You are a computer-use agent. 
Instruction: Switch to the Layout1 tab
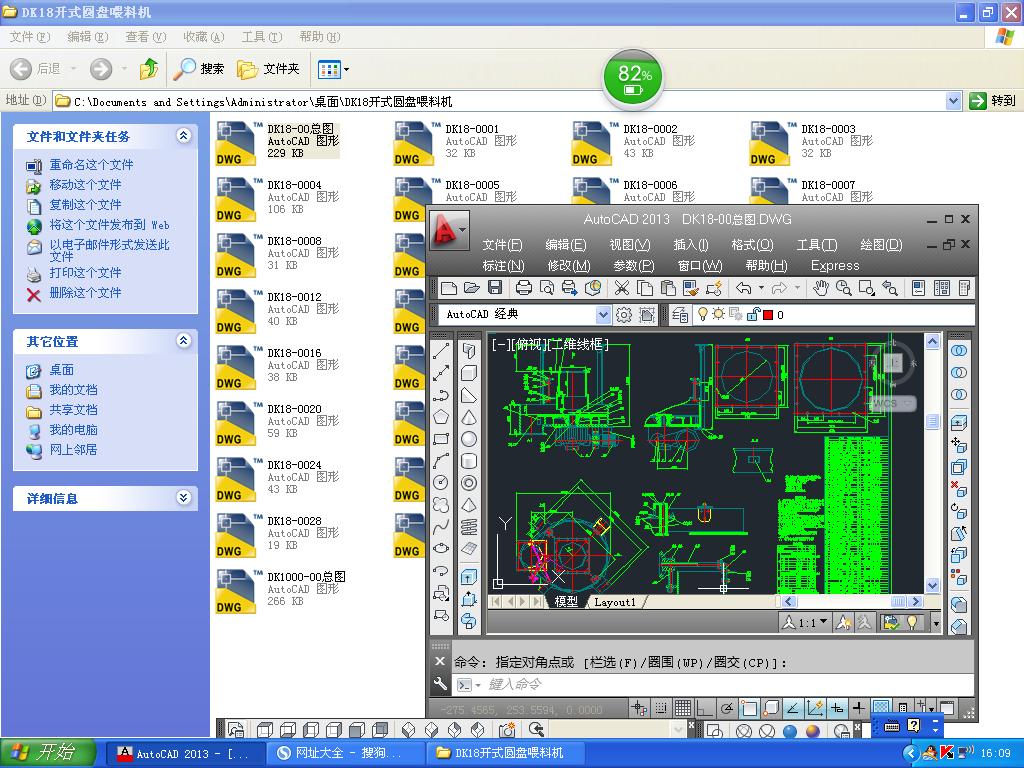click(614, 602)
